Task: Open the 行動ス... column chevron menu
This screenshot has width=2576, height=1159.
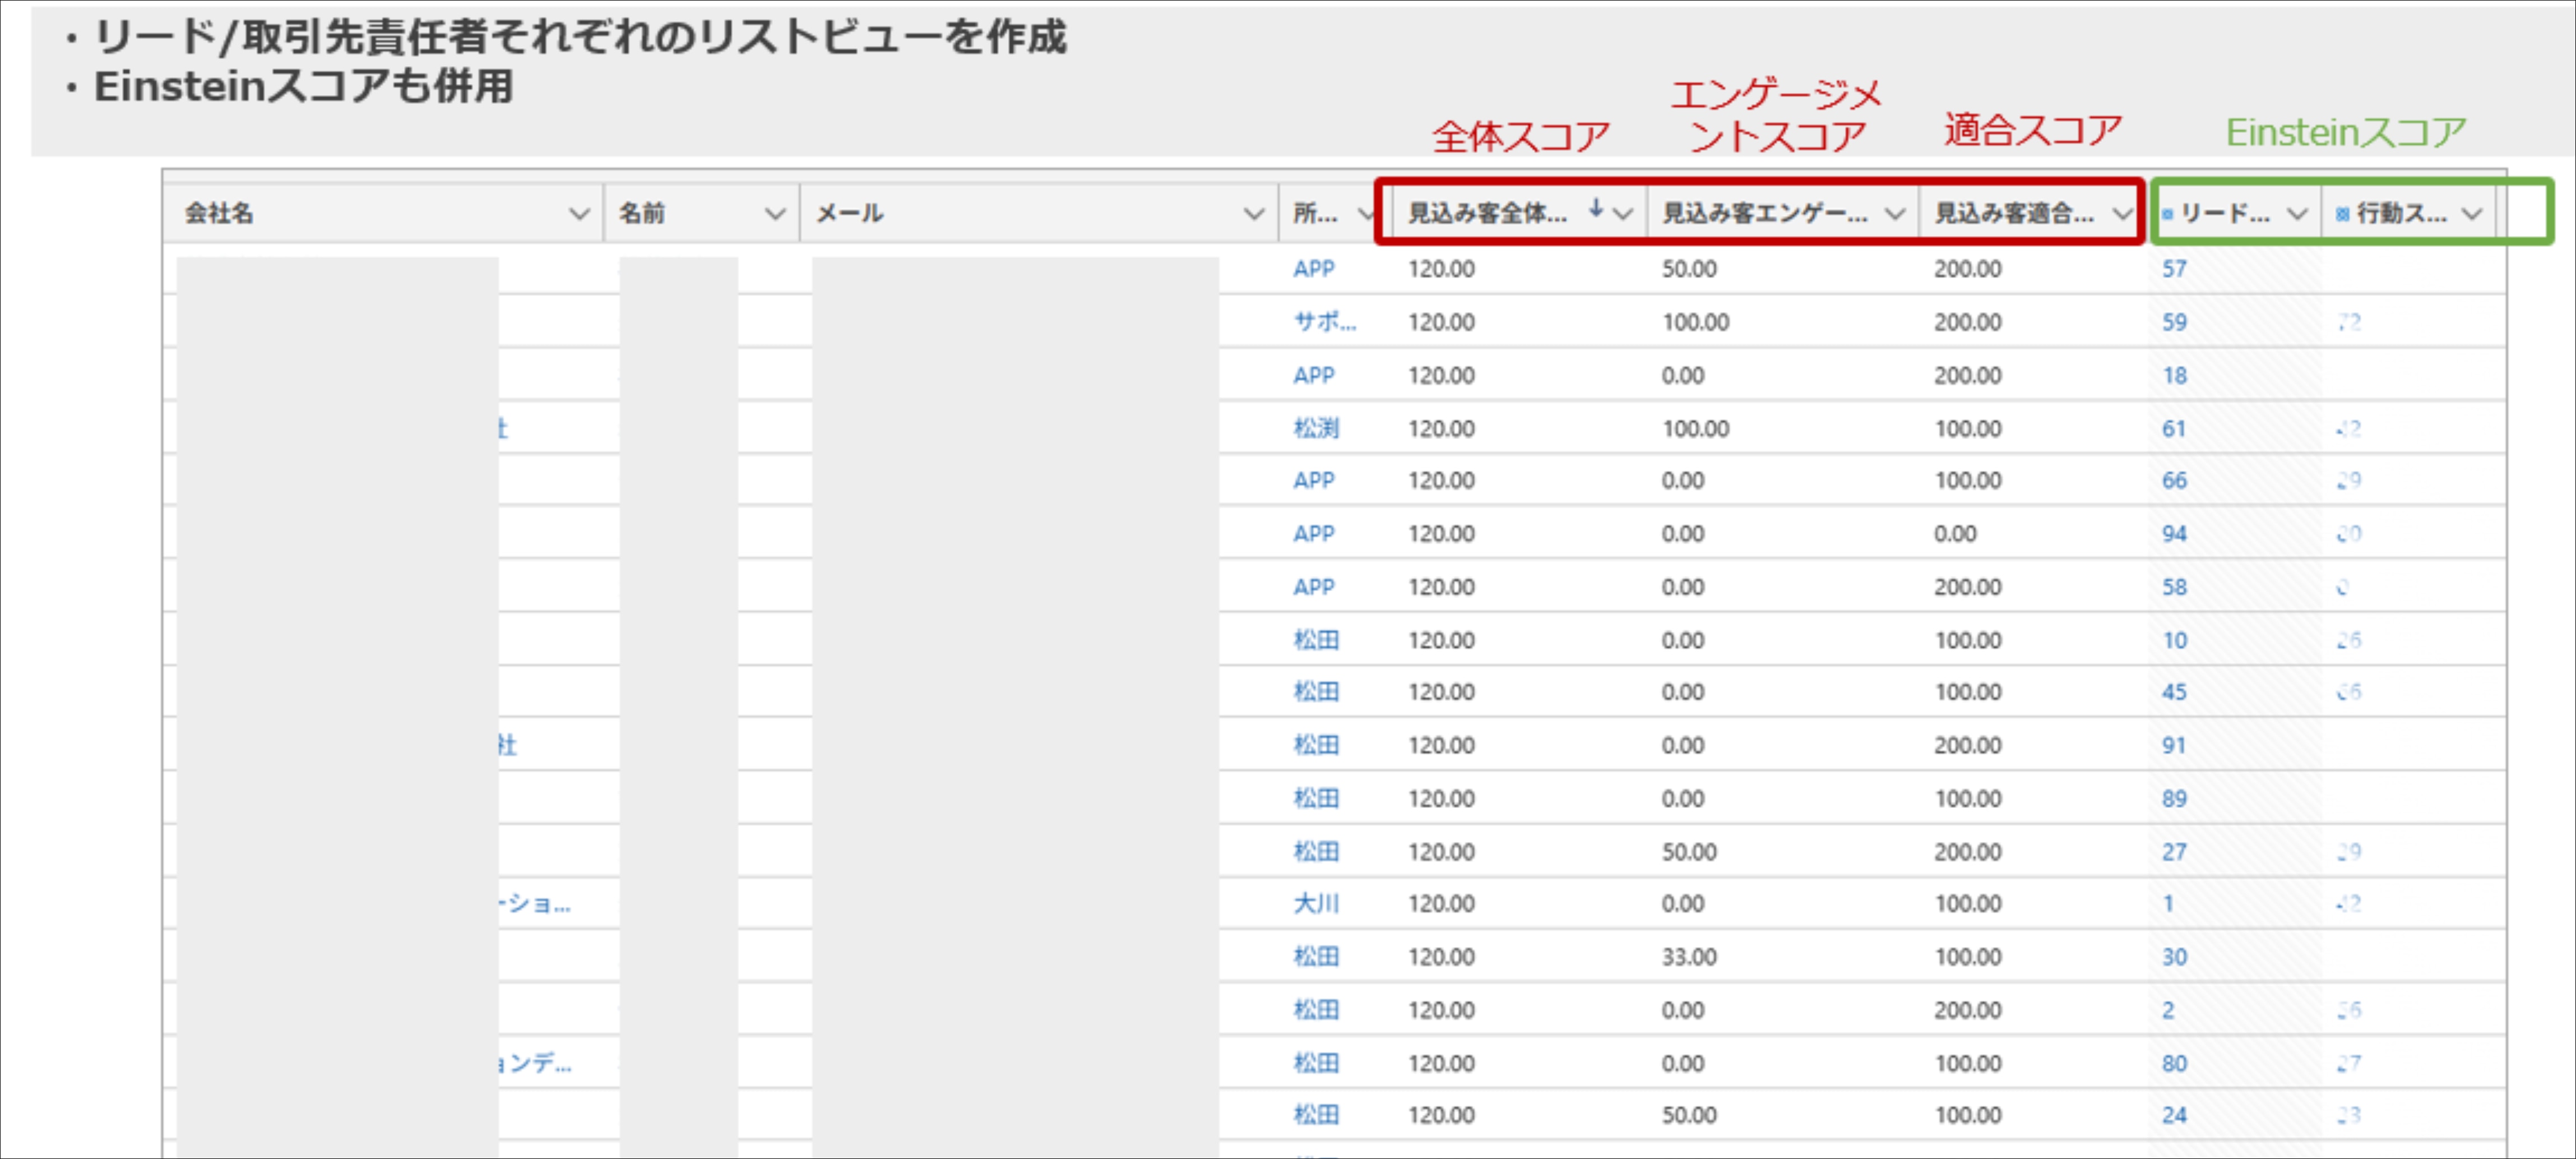Action: 2472,214
